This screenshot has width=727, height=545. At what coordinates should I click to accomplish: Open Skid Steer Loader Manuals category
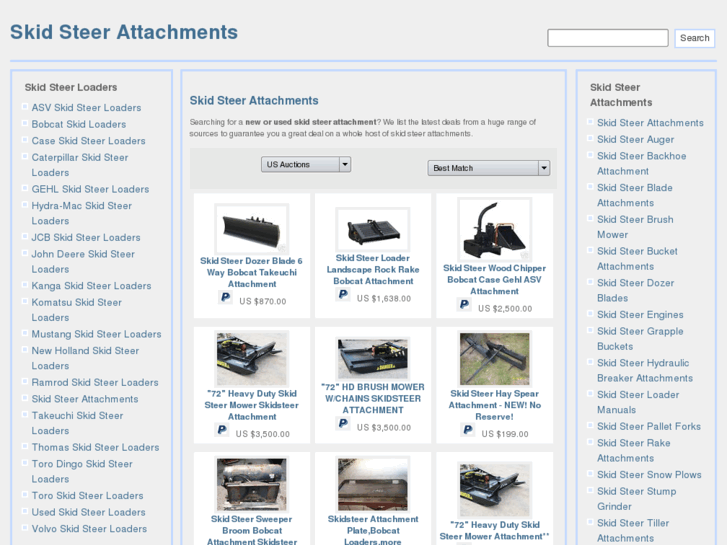click(638, 402)
